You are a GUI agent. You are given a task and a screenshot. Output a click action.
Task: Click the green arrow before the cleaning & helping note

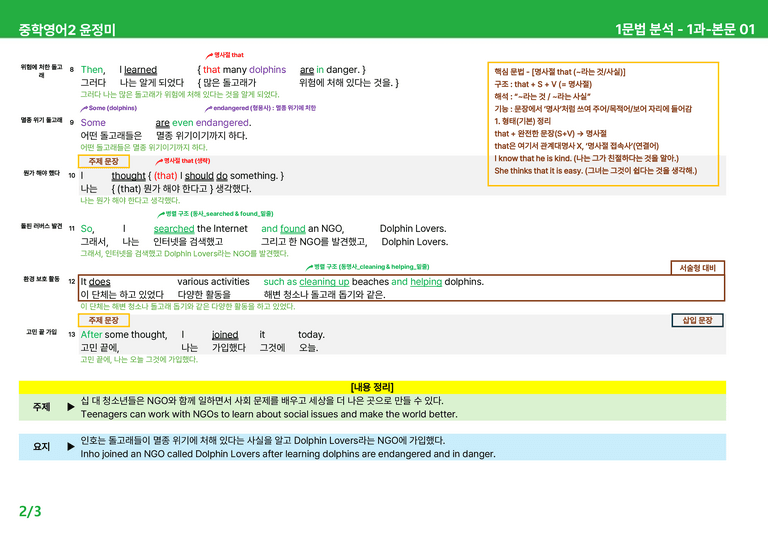[x=310, y=267]
